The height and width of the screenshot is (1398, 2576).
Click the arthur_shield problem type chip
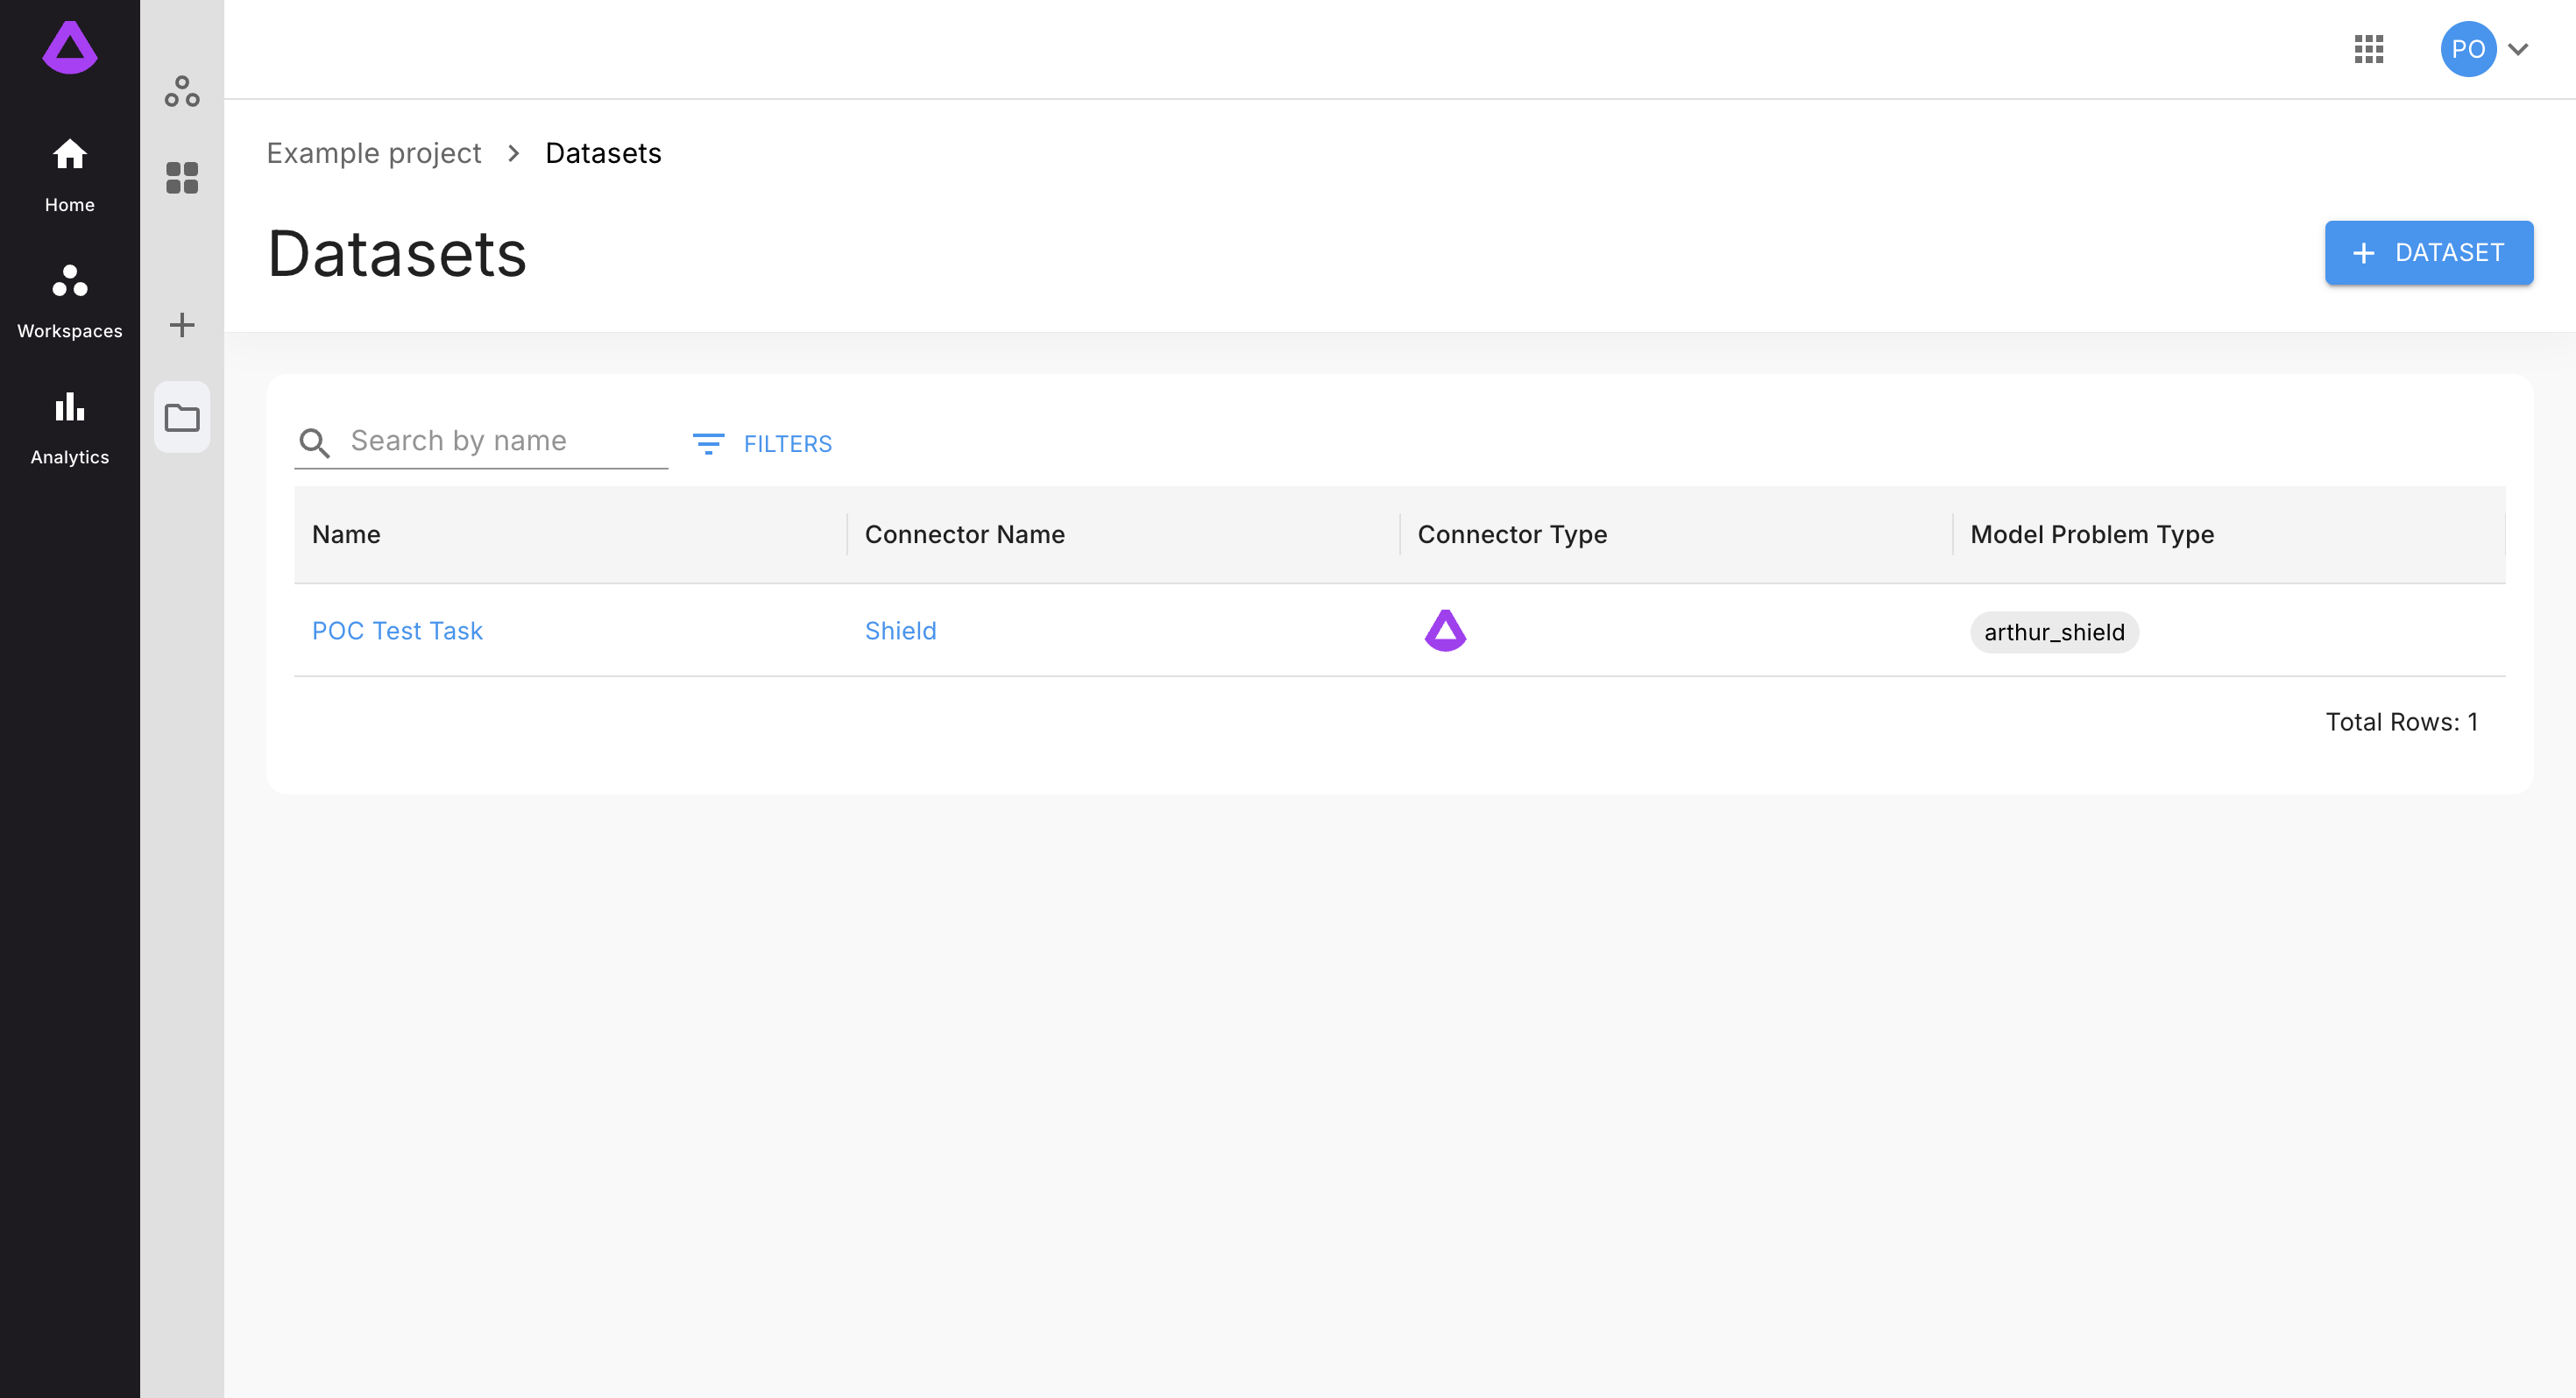click(2054, 632)
